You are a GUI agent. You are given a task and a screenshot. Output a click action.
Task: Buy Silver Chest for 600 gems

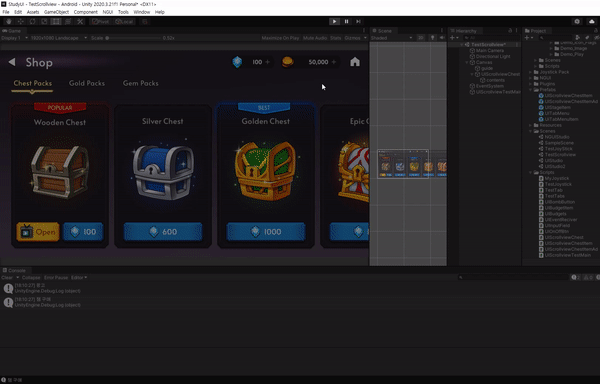pyautogui.click(x=163, y=232)
